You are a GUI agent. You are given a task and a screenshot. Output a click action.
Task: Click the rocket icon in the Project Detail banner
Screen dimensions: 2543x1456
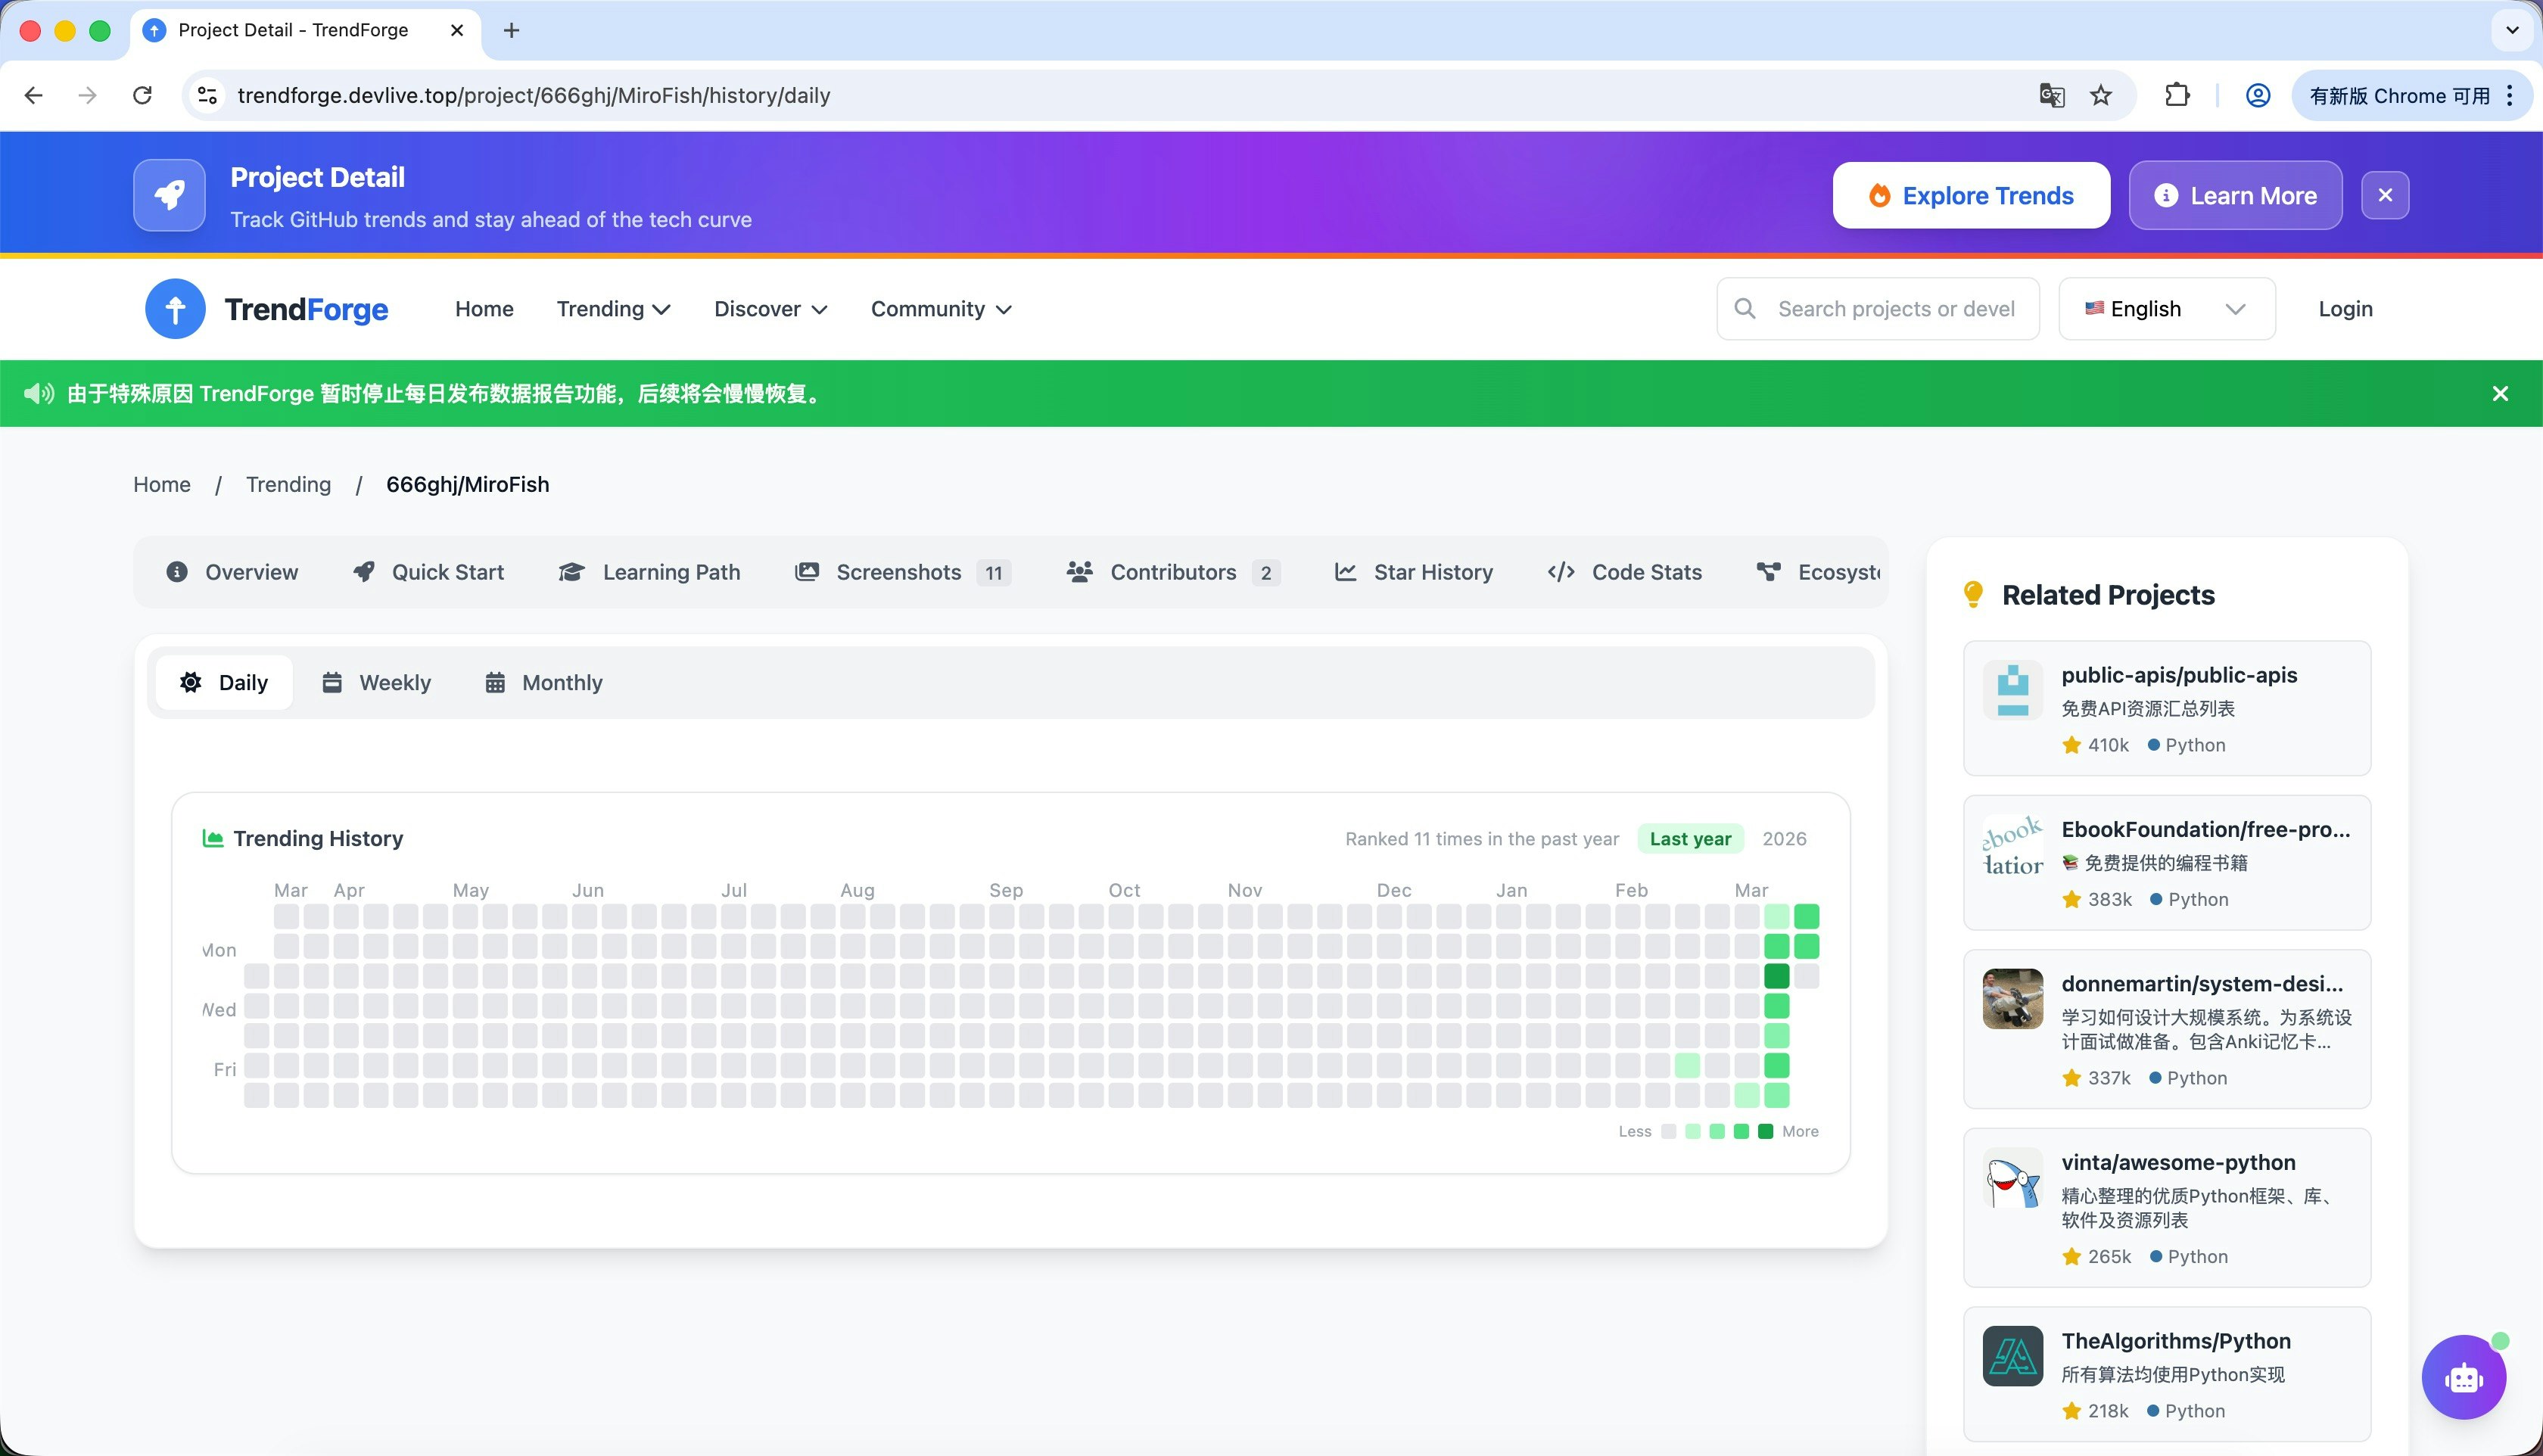coord(169,195)
